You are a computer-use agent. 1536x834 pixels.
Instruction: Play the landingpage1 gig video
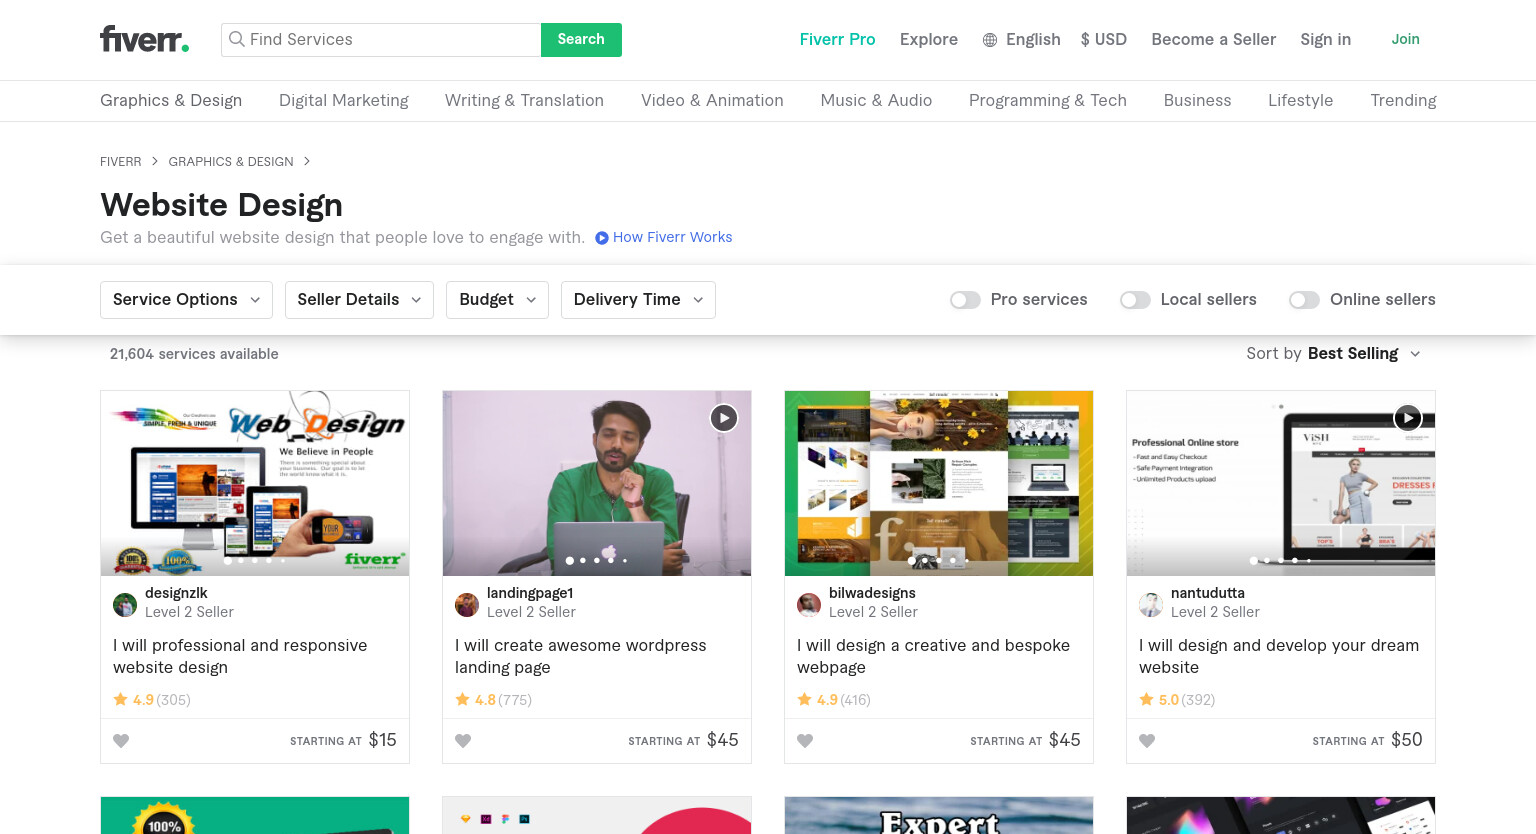tap(724, 418)
